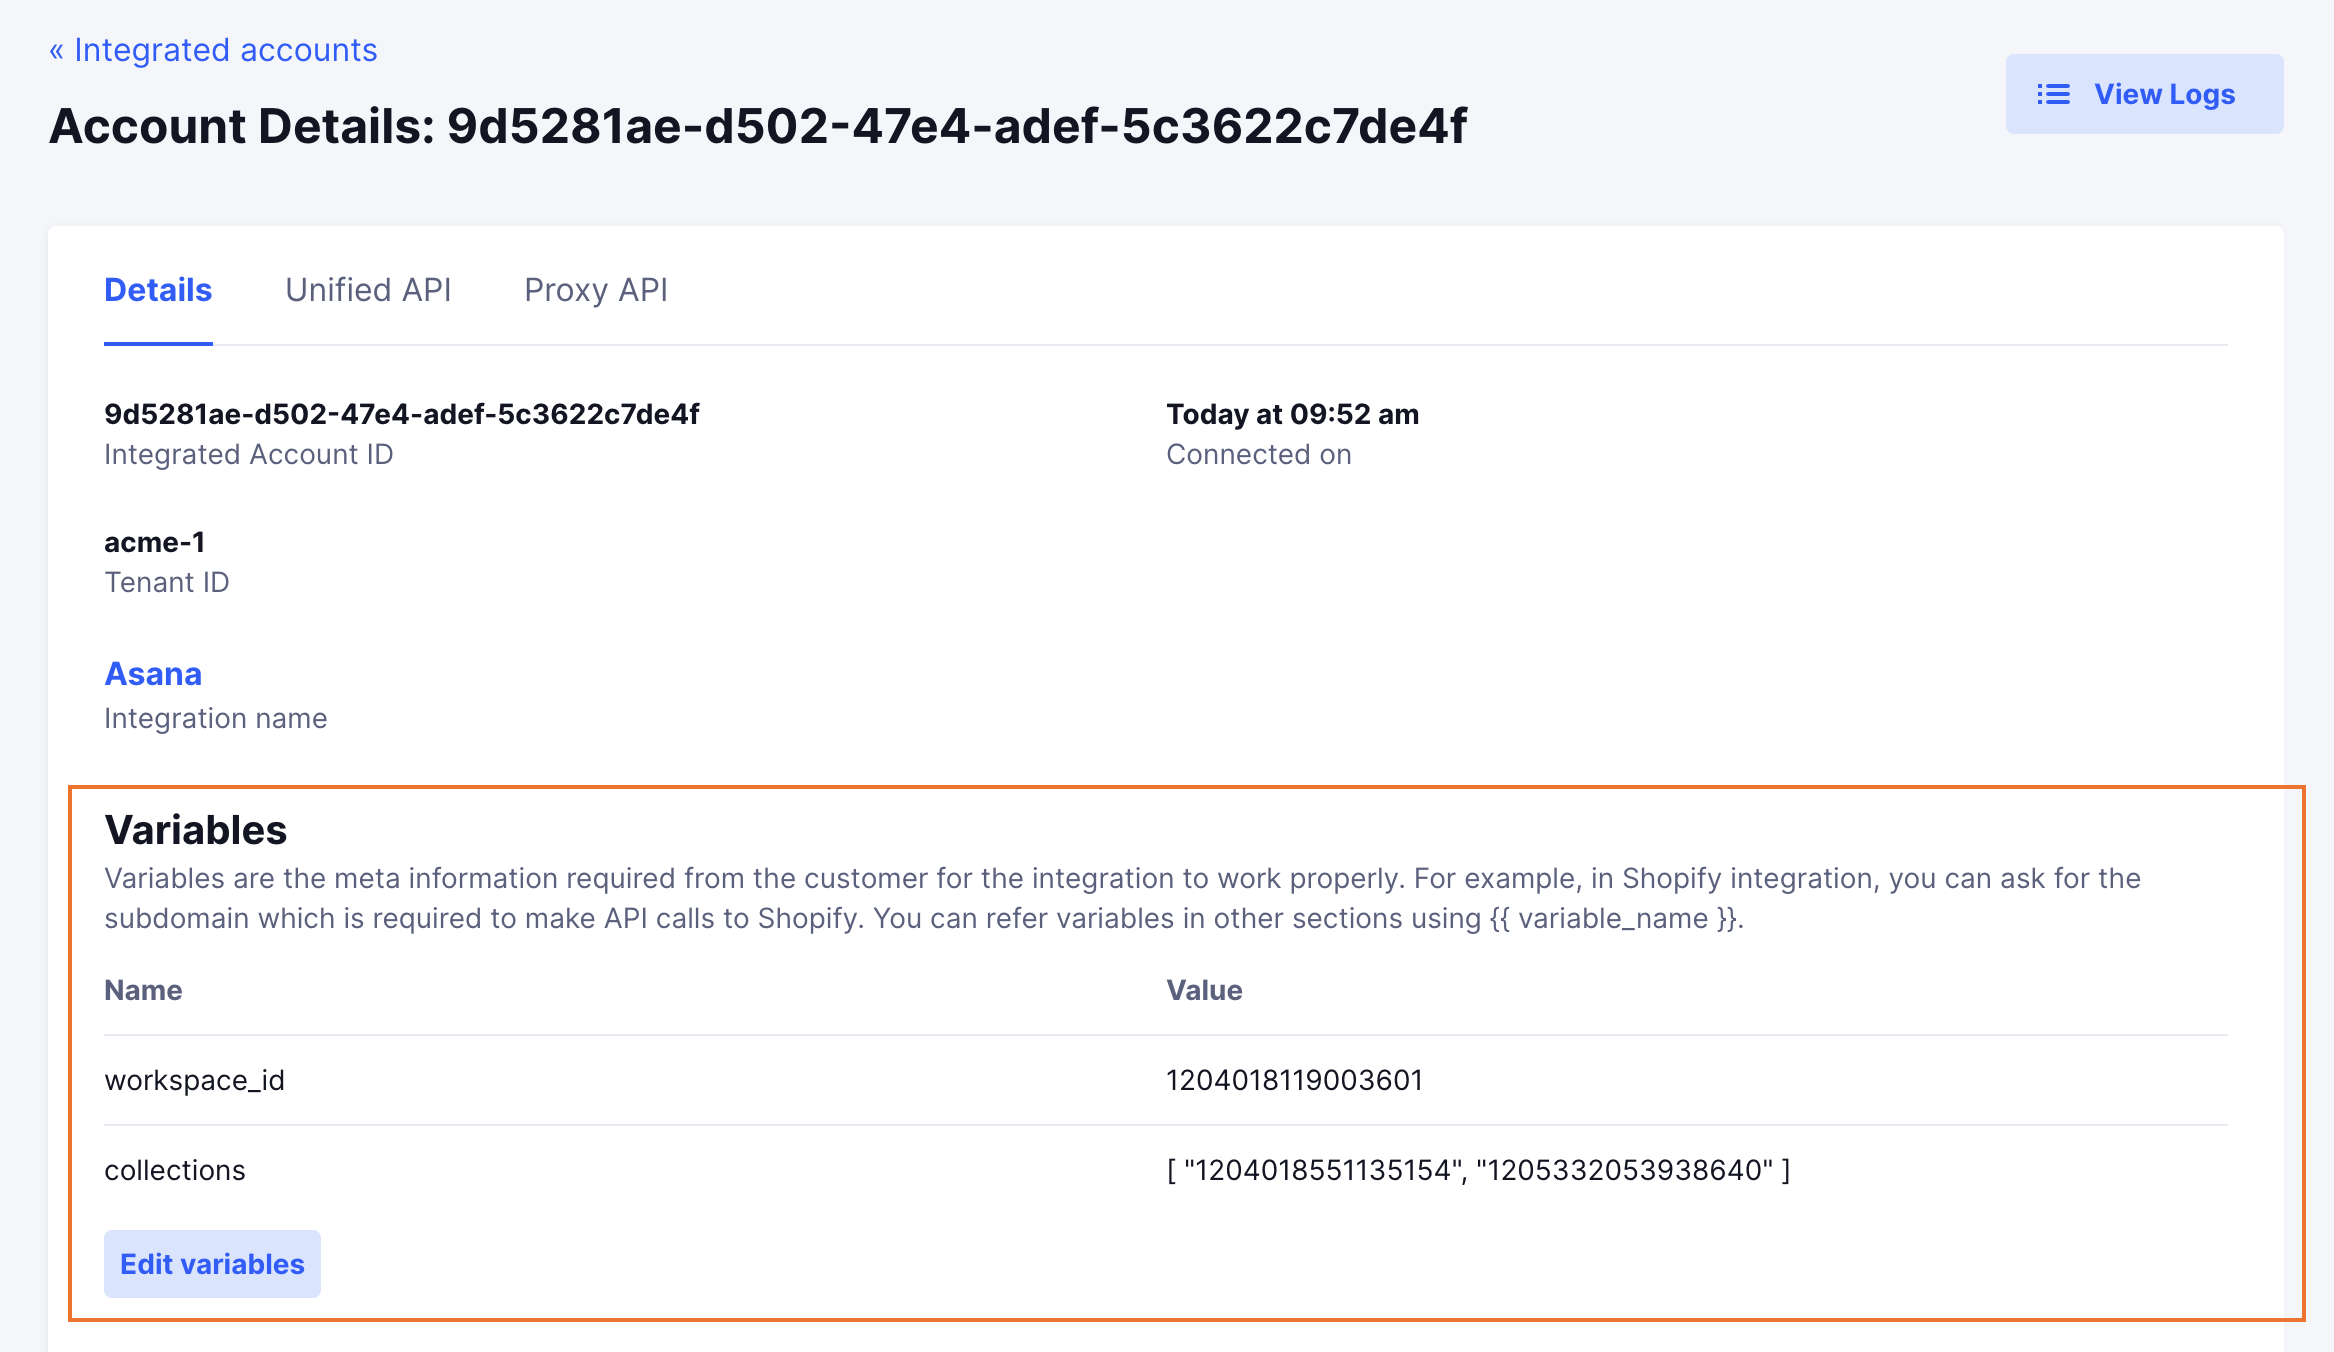The height and width of the screenshot is (1352, 2334).
Task: Click the workspace_id value 1204018119003601
Action: 1295,1080
